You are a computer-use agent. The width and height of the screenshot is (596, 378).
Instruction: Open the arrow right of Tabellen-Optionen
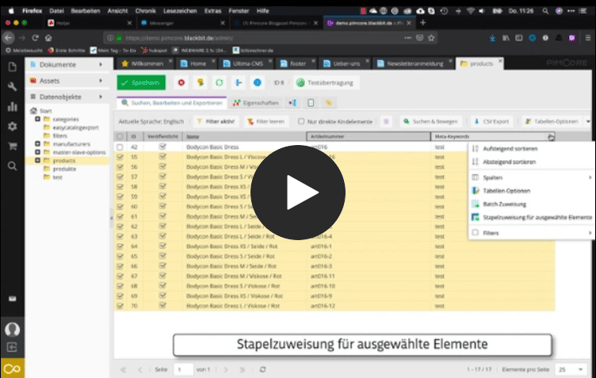pyautogui.click(x=588, y=121)
